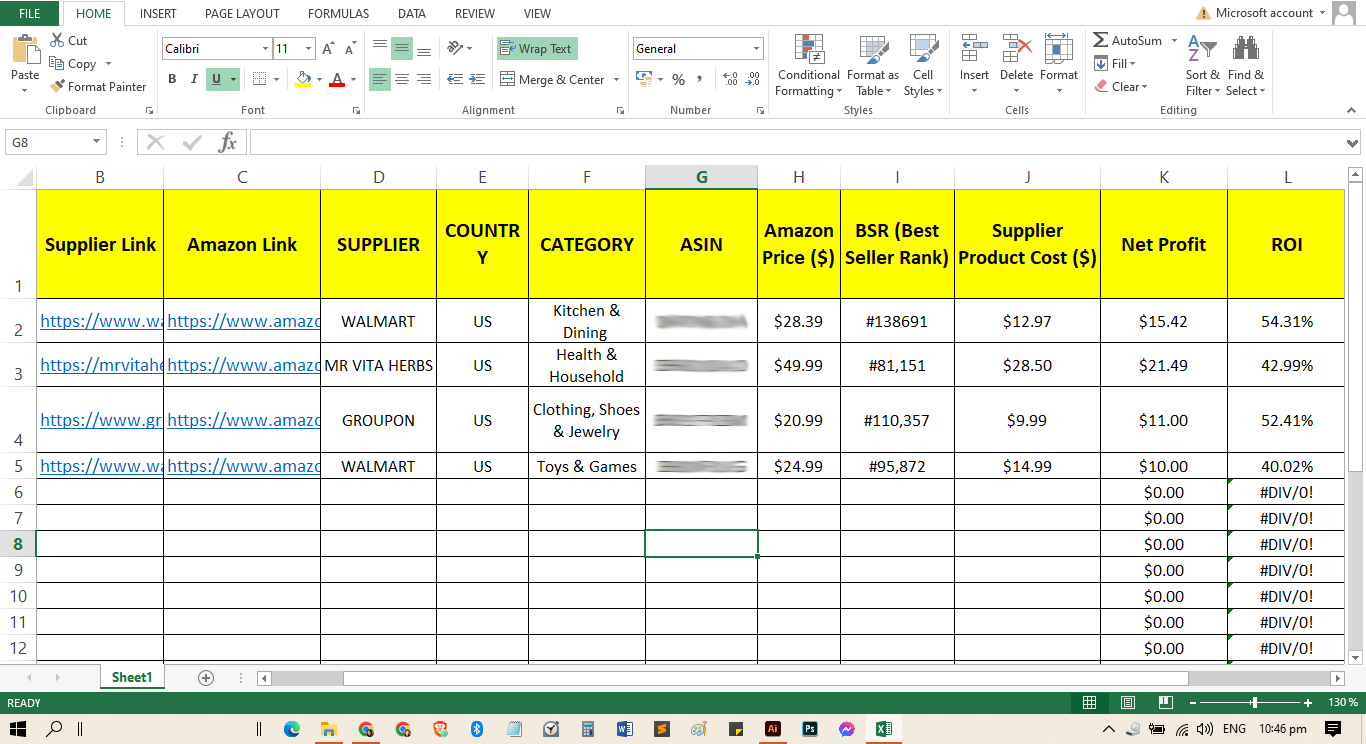
Task: Click the Copy icon in Clipboard group
Action: pos(56,64)
